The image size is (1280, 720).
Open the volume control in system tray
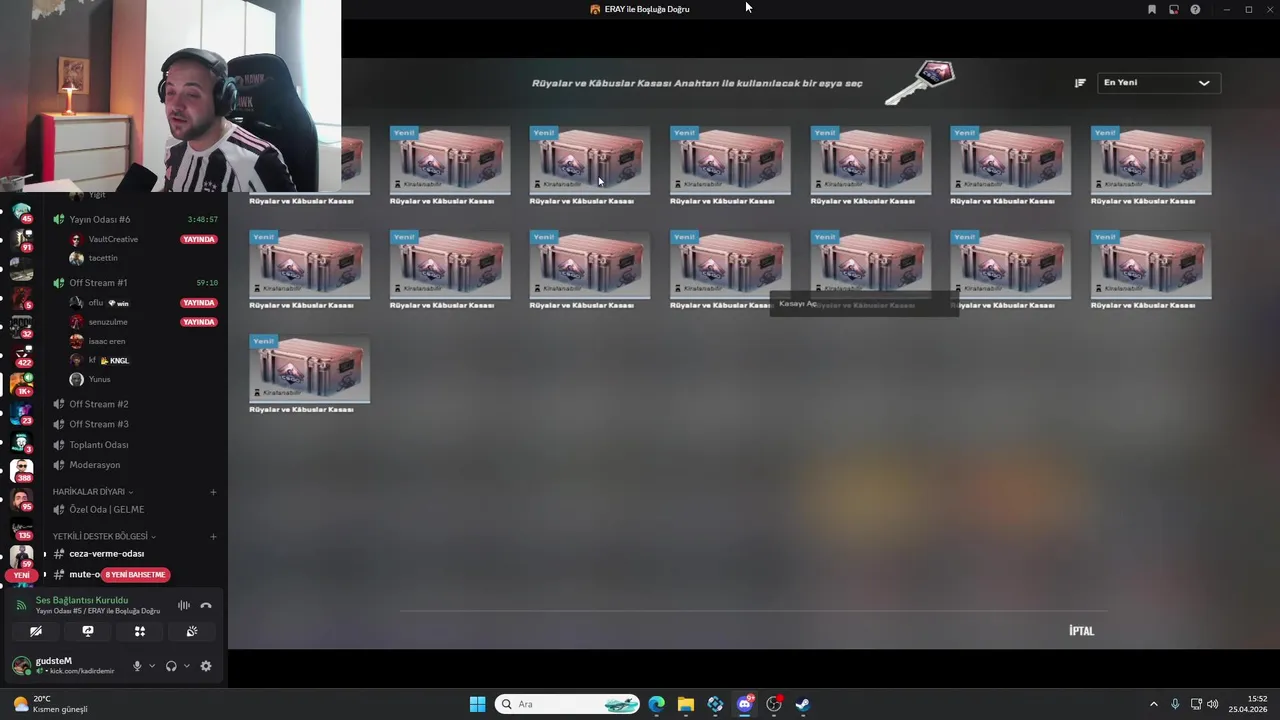pos(1213,704)
